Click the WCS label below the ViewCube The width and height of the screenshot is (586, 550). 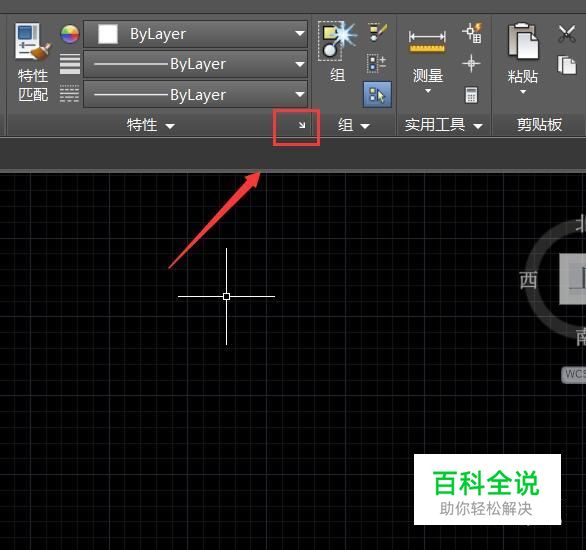(x=574, y=374)
